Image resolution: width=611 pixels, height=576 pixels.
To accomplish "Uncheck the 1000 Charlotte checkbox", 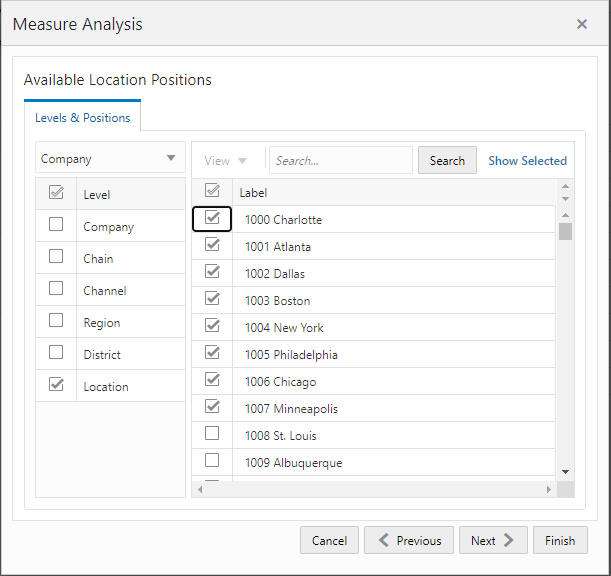I will (212, 217).
